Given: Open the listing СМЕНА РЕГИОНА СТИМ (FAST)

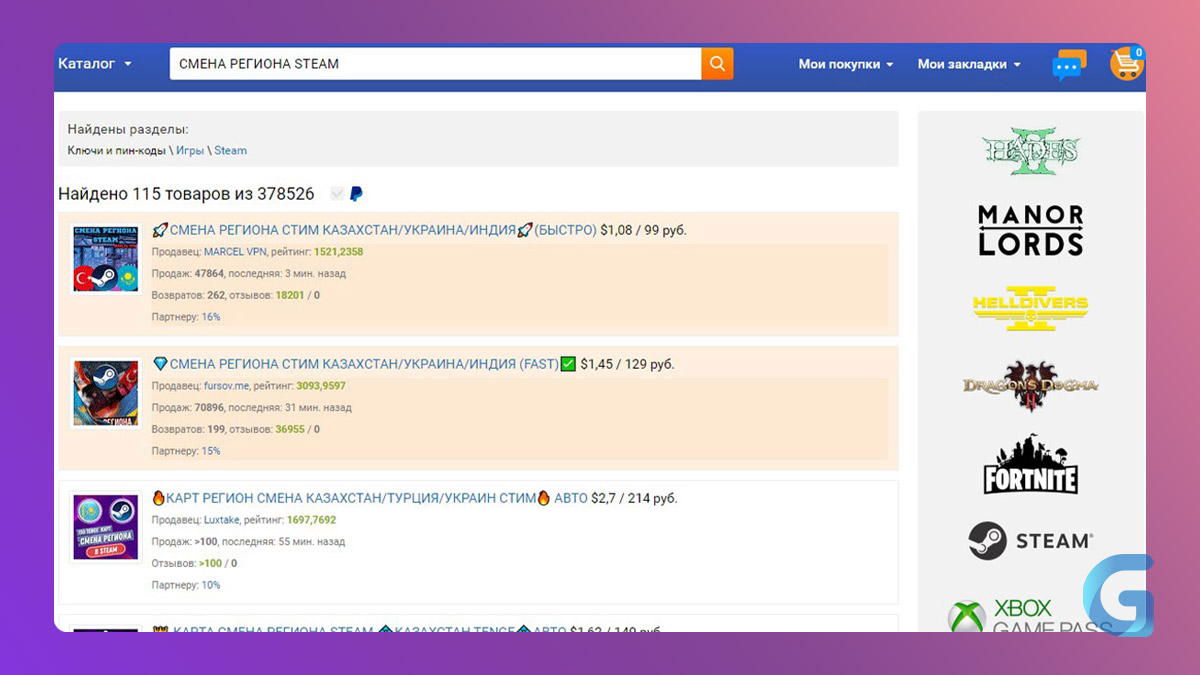Looking at the screenshot, I should 364,364.
